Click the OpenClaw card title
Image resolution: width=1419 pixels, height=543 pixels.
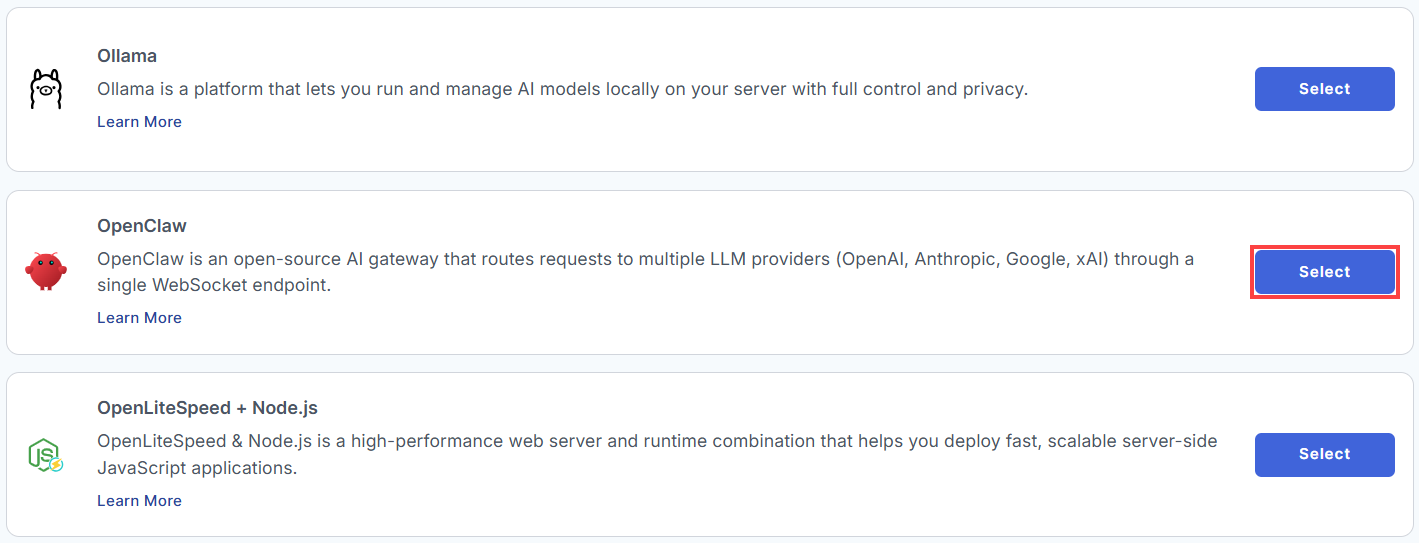(142, 226)
